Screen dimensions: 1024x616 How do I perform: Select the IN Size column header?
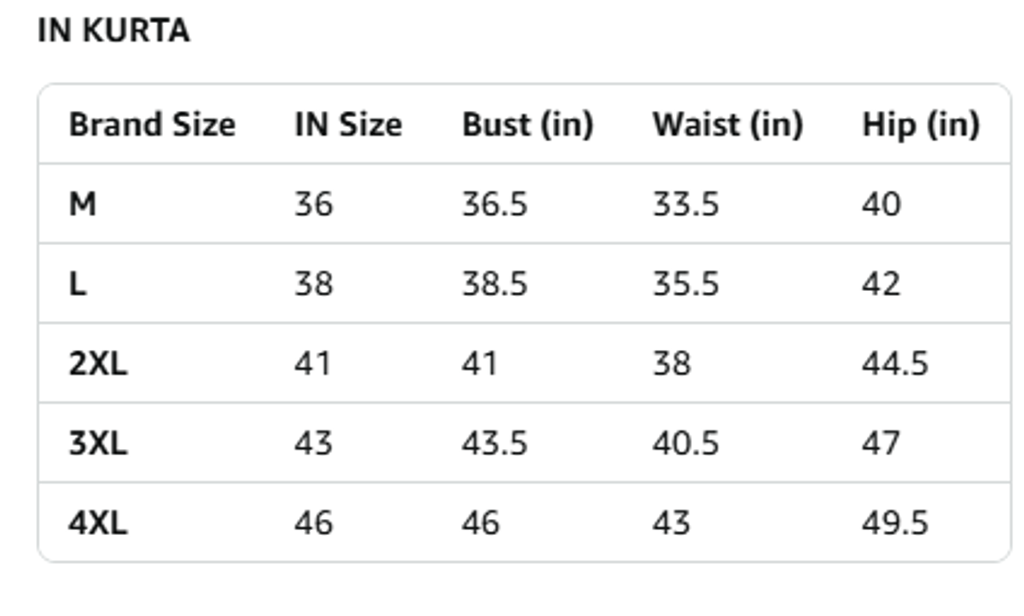[348, 124]
